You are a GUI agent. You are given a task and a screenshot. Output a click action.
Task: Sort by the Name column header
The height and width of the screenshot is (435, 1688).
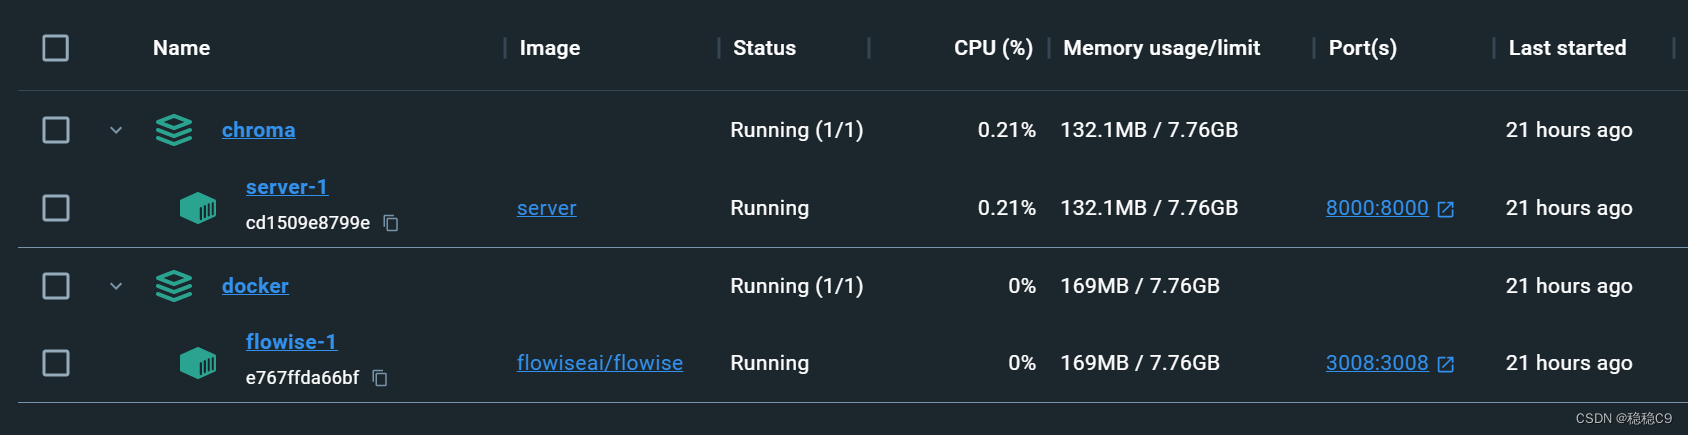coord(181,48)
